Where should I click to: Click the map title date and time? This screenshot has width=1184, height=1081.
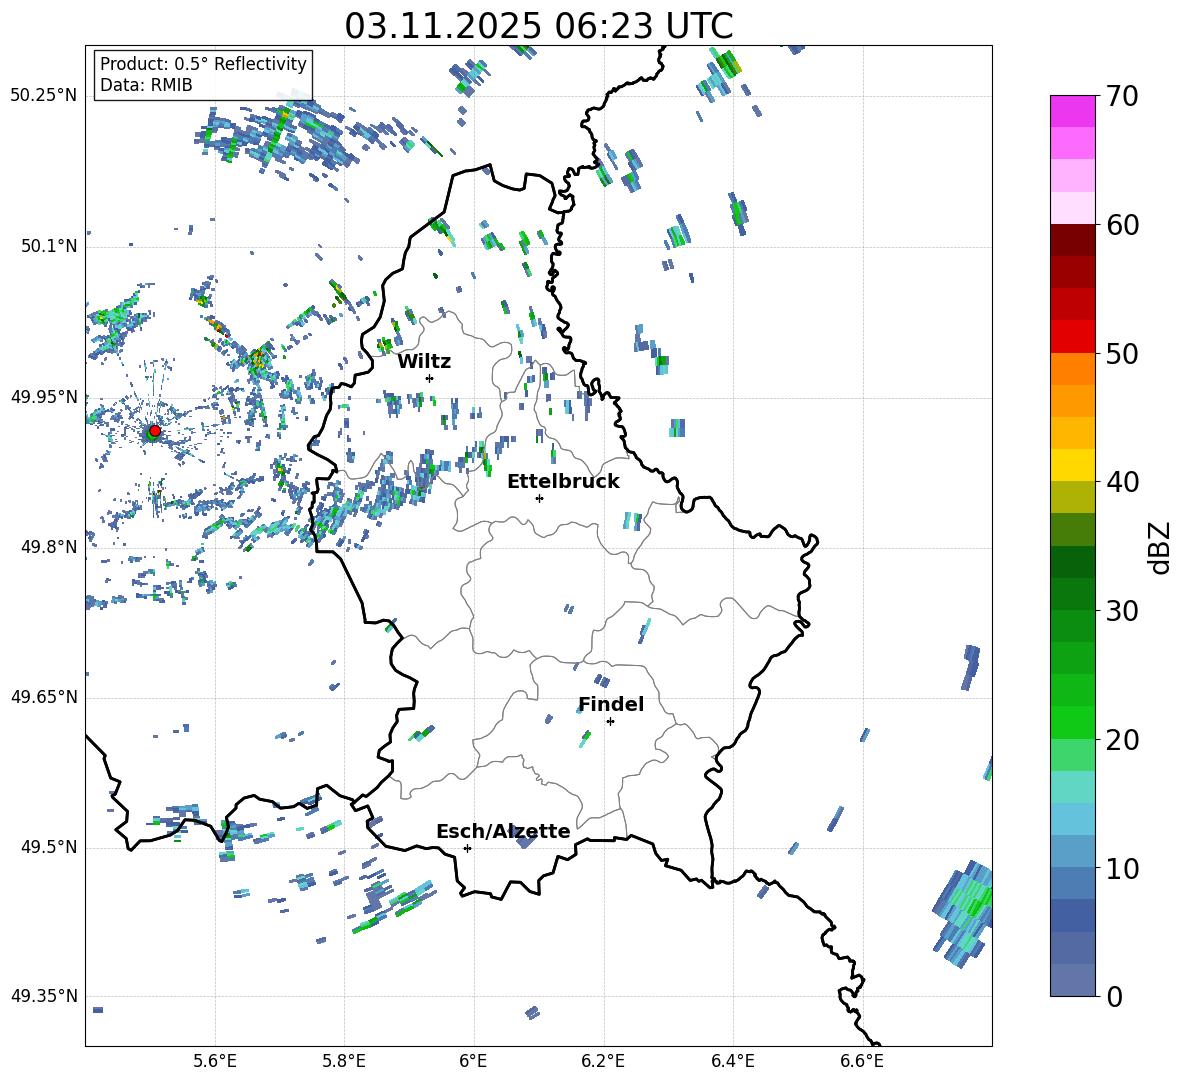(538, 26)
